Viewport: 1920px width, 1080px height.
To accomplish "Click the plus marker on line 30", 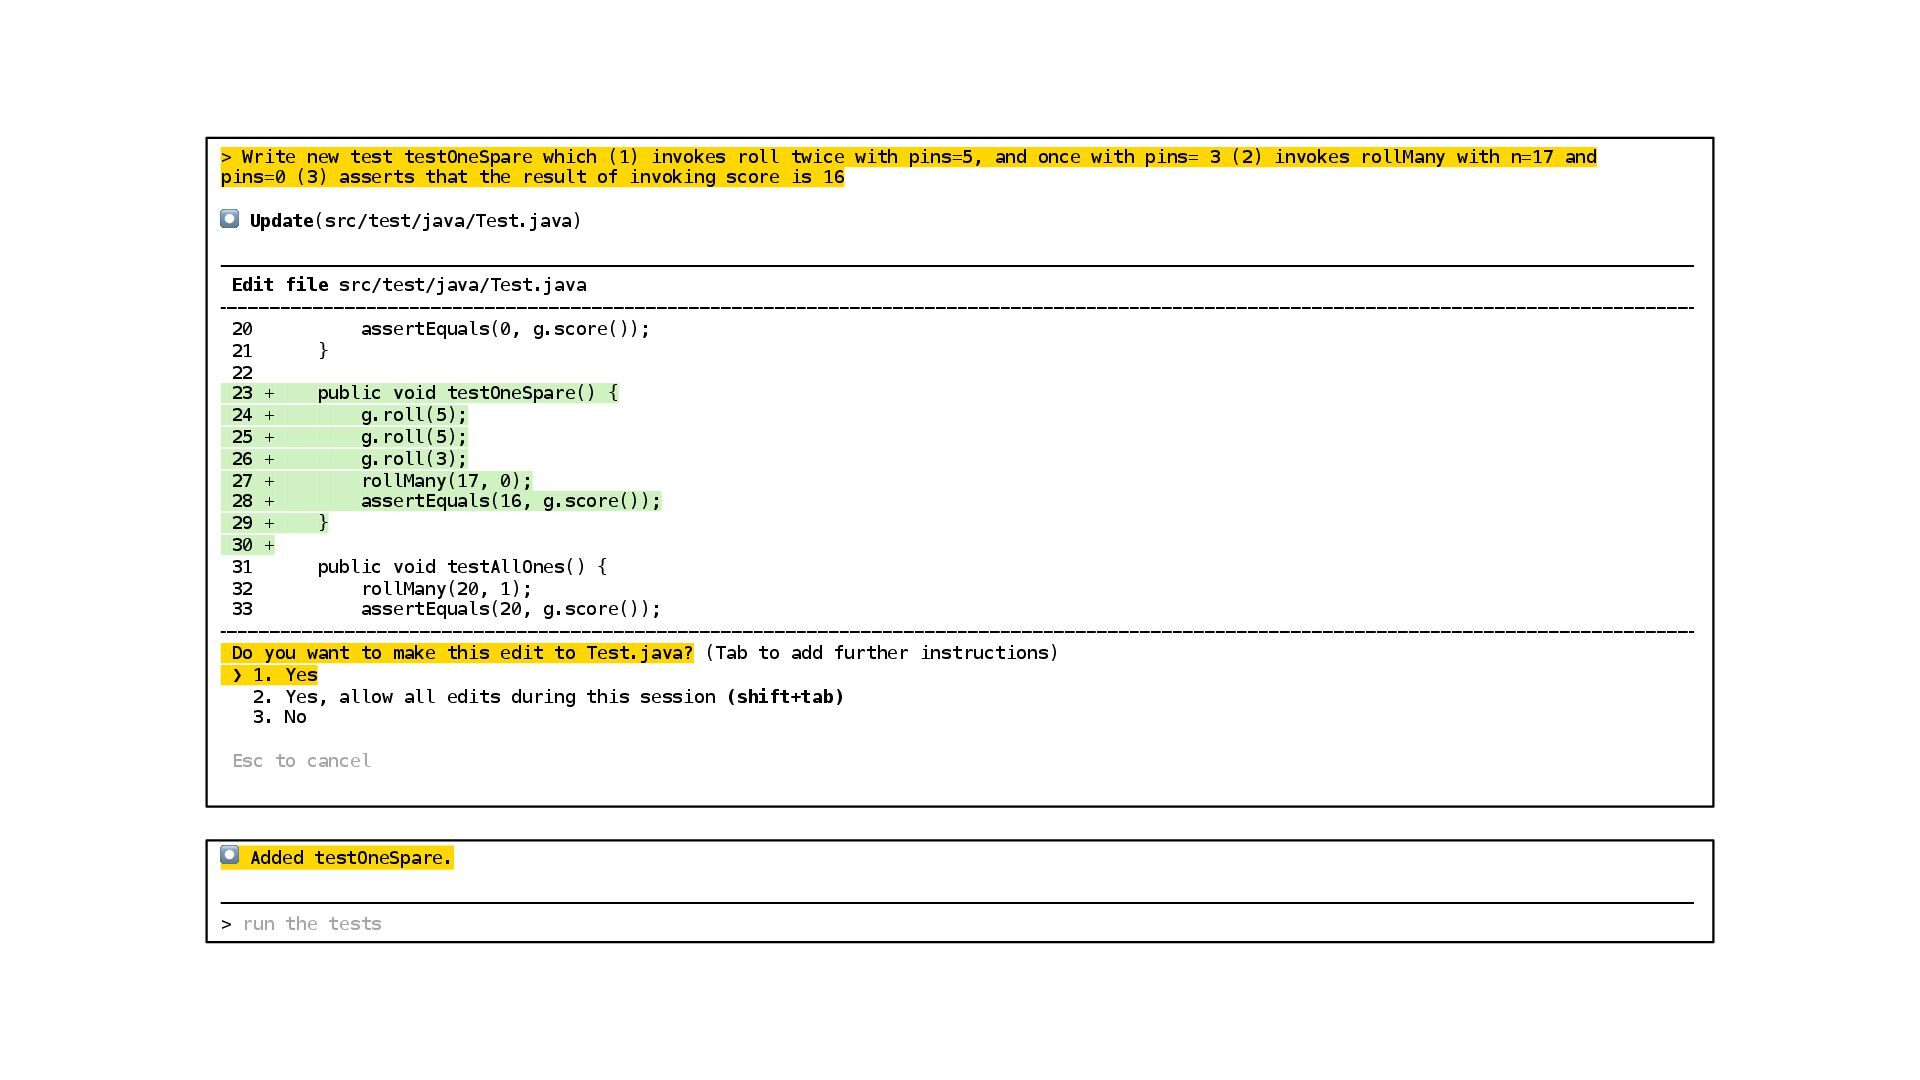I will tap(269, 545).
